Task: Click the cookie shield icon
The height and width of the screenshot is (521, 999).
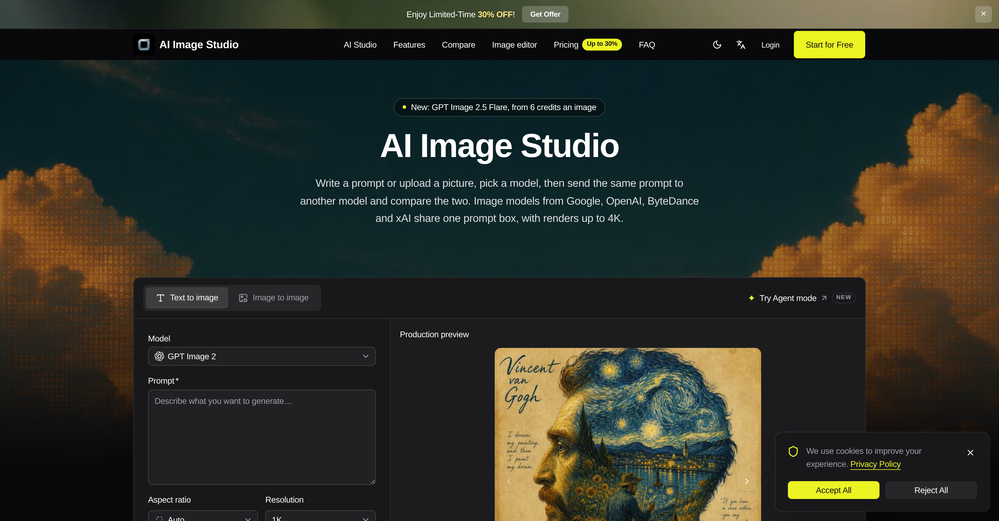Action: tap(793, 452)
